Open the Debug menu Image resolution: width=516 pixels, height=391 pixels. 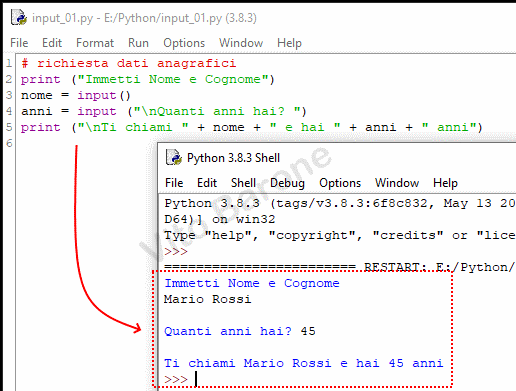click(x=287, y=183)
